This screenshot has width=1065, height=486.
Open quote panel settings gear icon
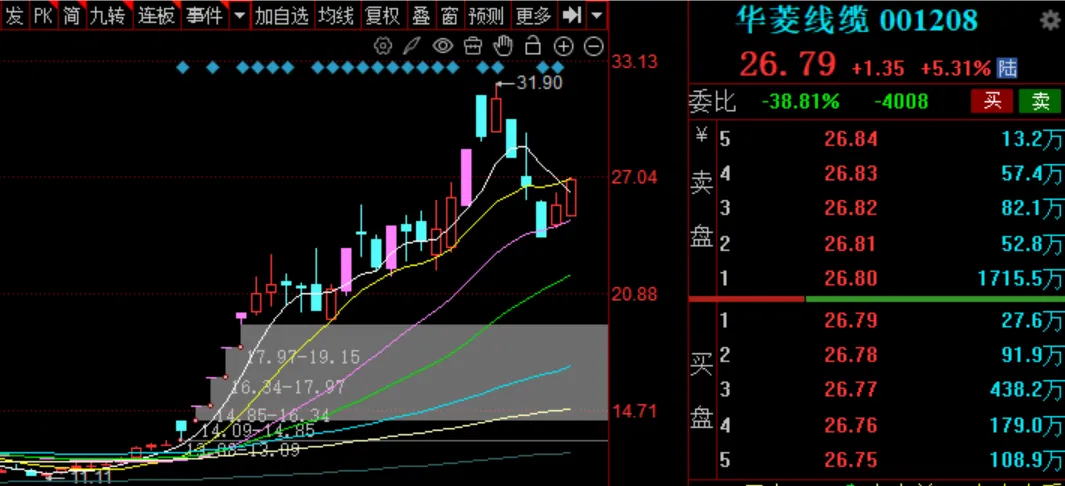[x=1049, y=20]
